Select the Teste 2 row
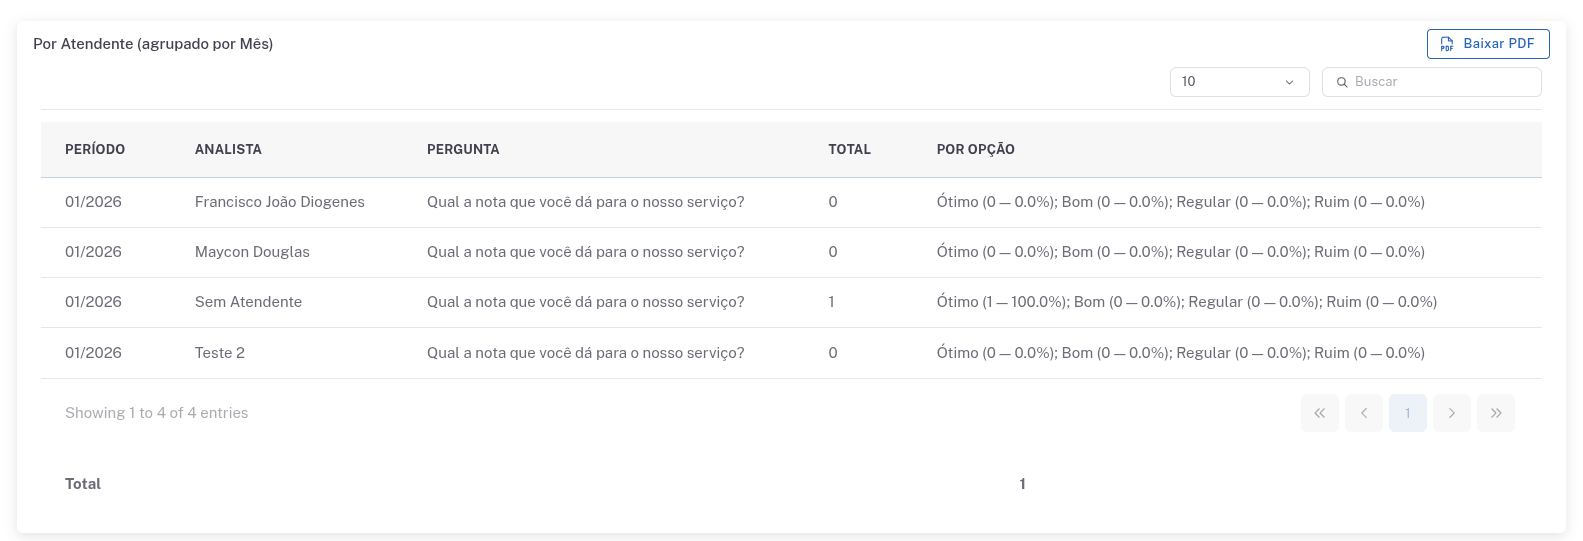 (220, 353)
